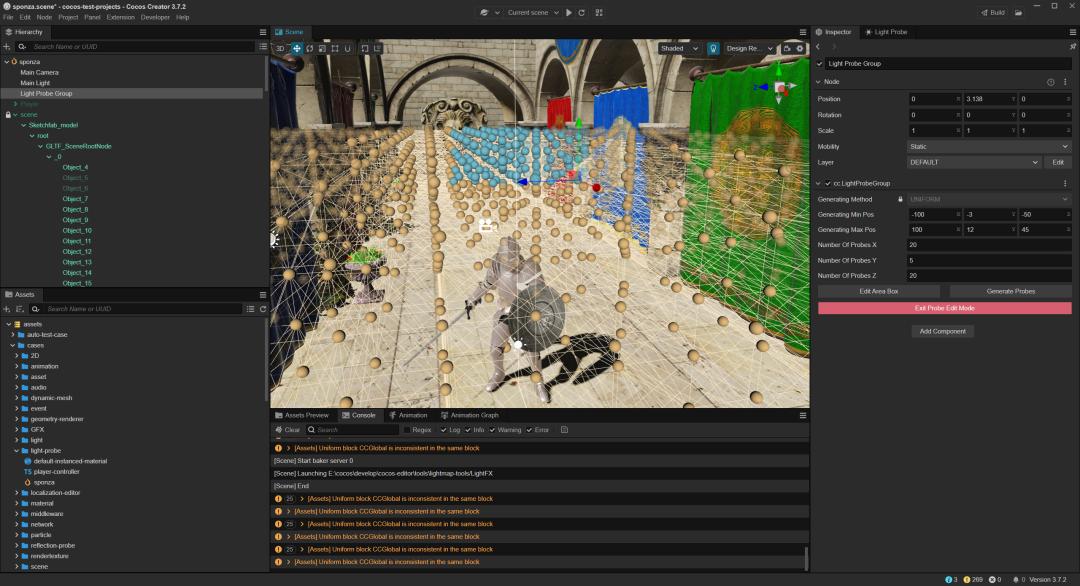
Task: Open the Developer menu
Action: (x=155, y=17)
